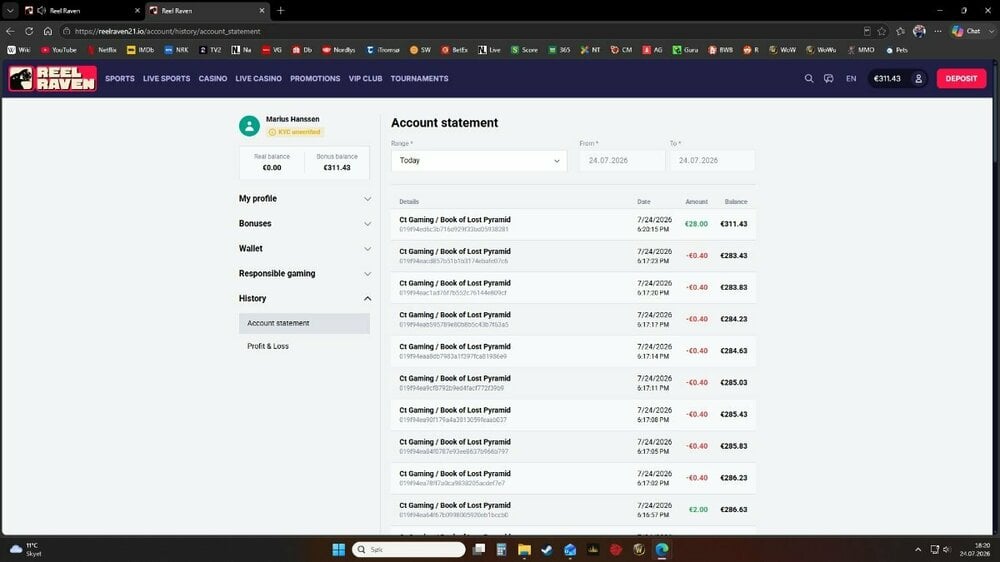
Task: Open the YouTube bookmark
Action: [59, 50]
